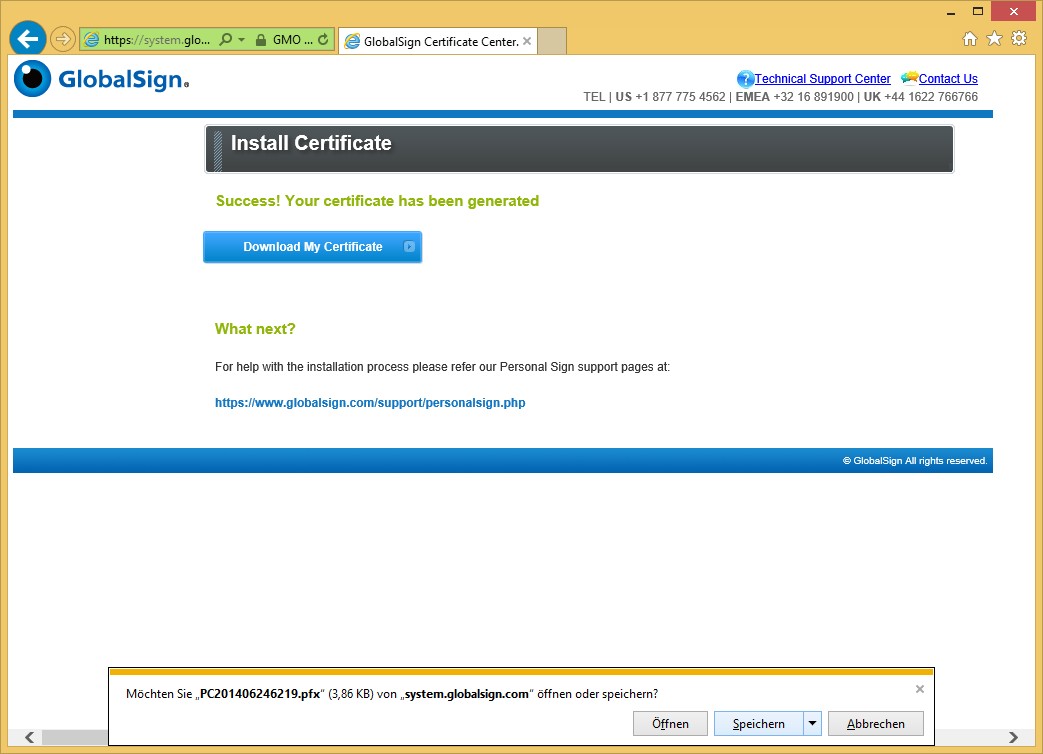Click the horizontal scrollbar right arrow

(x=1013, y=737)
